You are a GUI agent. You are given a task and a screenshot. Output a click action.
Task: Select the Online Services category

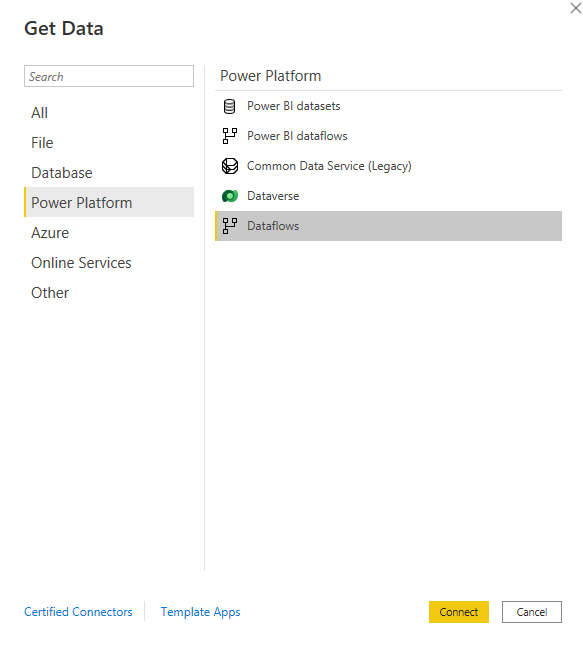[109, 263]
